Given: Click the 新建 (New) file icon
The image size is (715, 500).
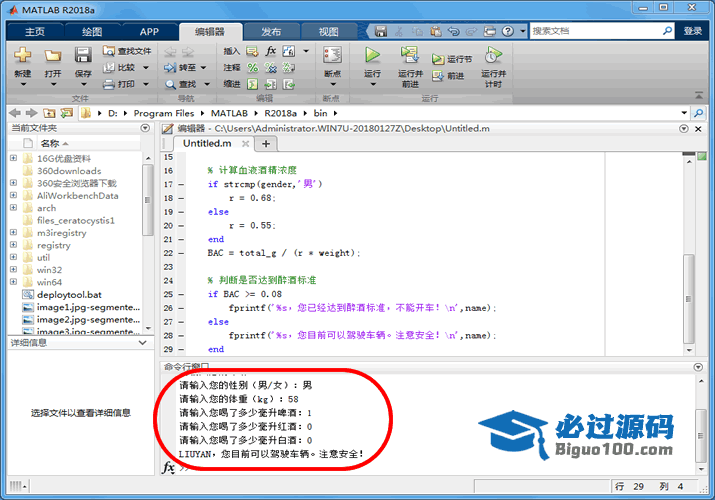Looking at the screenshot, I should pos(22,56).
